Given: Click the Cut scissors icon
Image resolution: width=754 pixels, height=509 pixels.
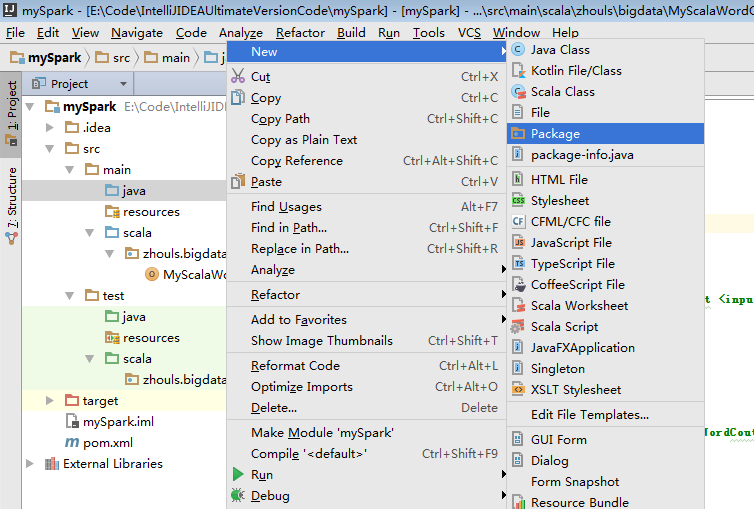Looking at the screenshot, I should pos(238,76).
